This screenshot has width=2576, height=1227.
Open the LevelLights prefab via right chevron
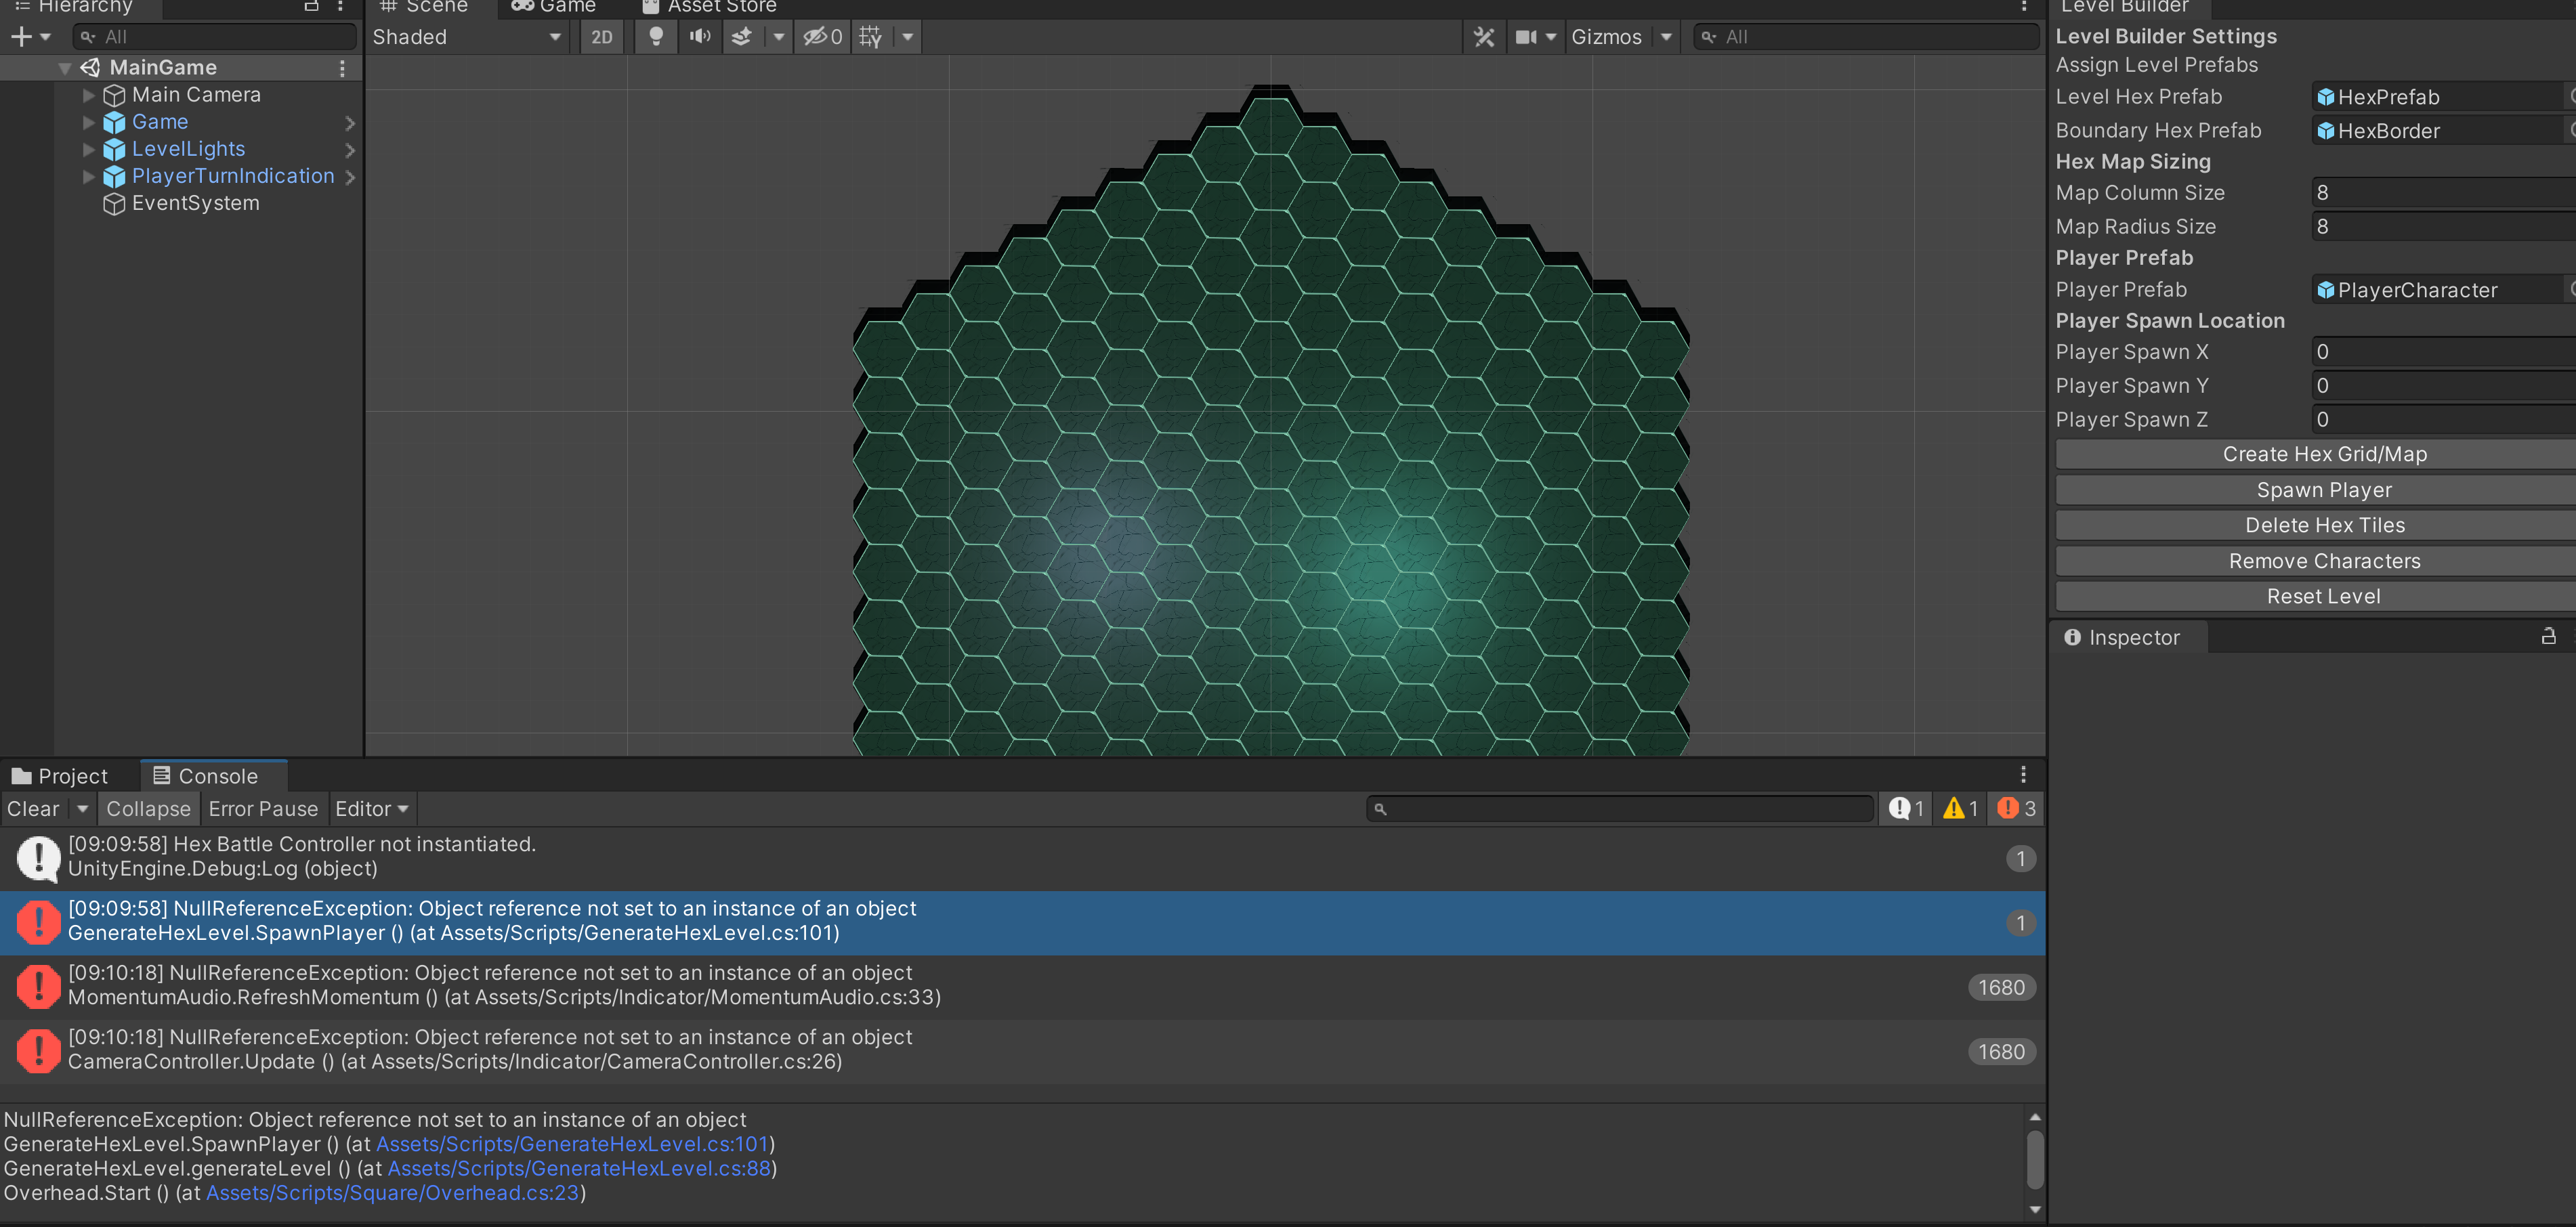[350, 150]
